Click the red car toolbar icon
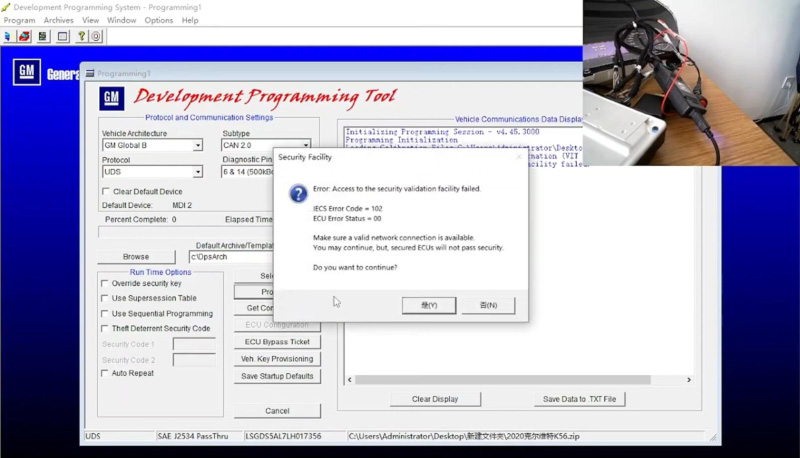The height and width of the screenshot is (458, 800). pyautogui.click(x=24, y=37)
